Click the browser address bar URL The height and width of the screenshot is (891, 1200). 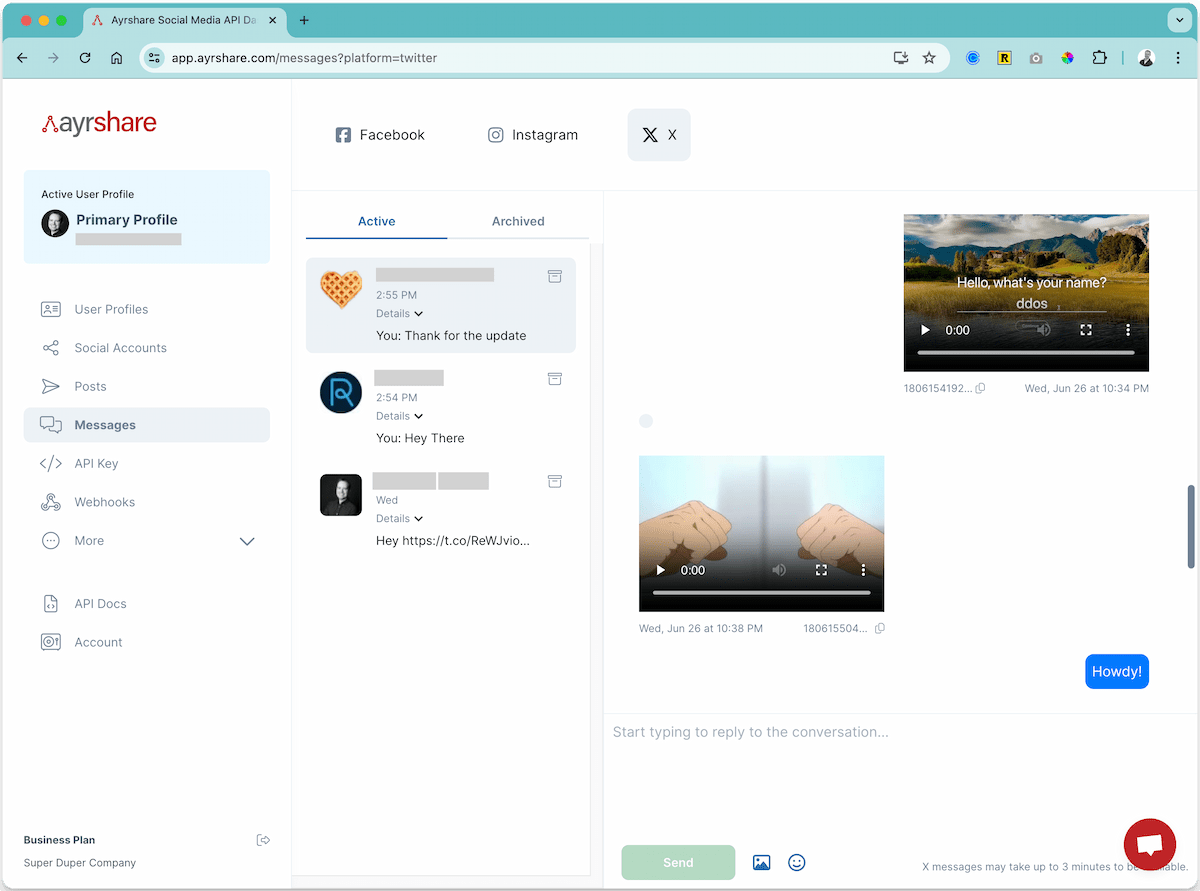[x=304, y=58]
